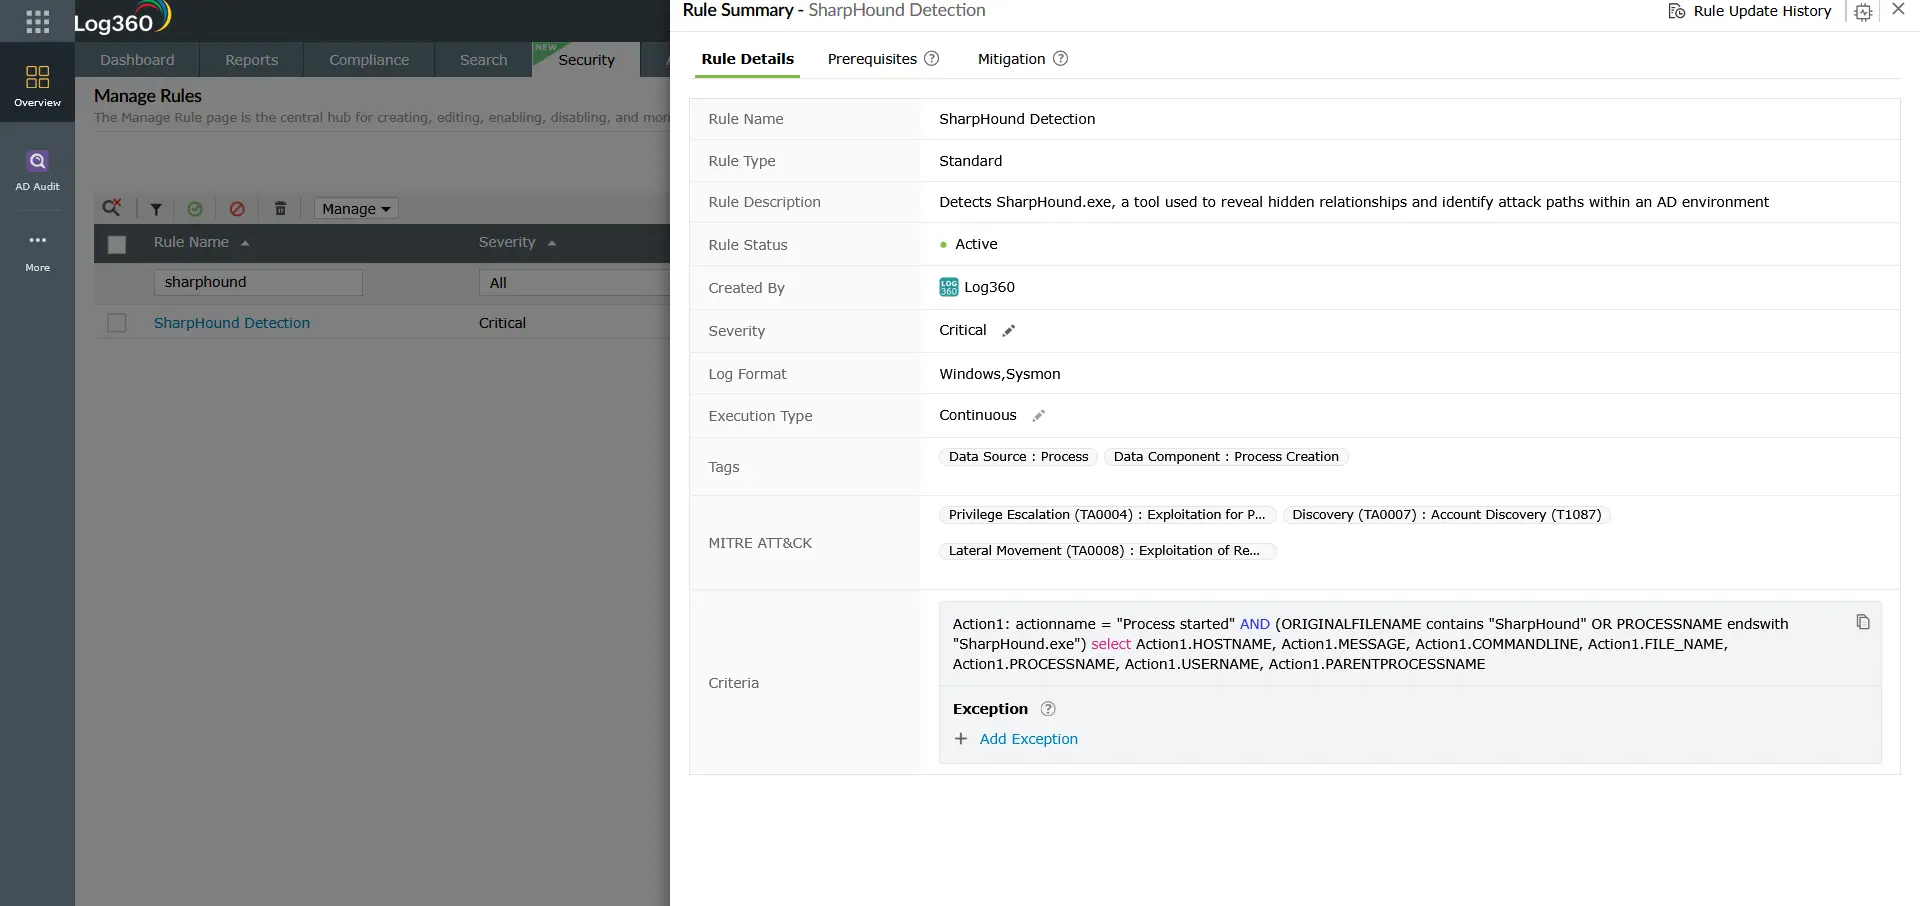Click the Exception help question icon
The height and width of the screenshot is (906, 1920).
(1048, 709)
